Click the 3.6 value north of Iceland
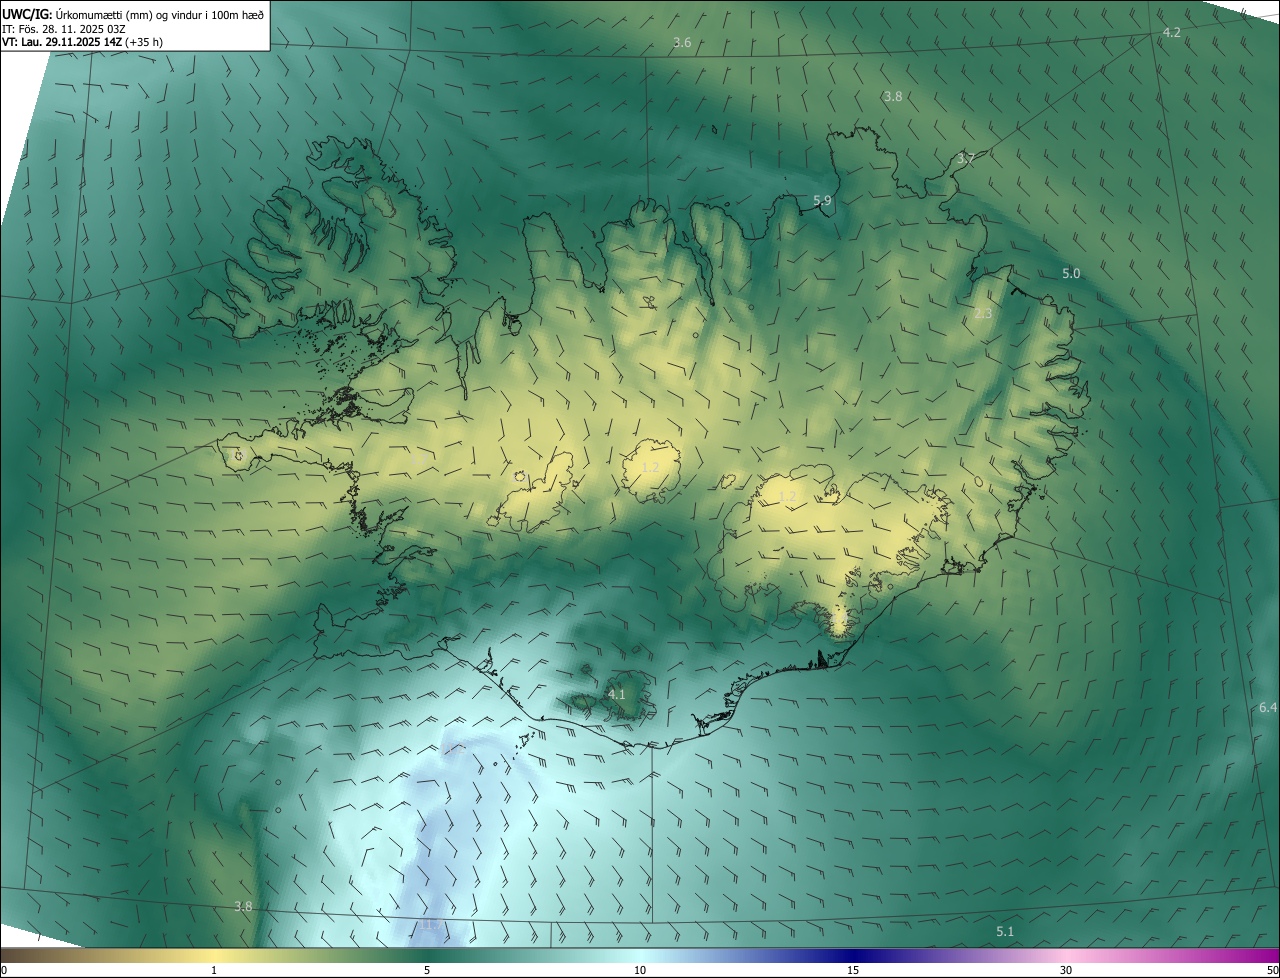Image resolution: width=1280 pixels, height=978 pixels. click(x=682, y=43)
